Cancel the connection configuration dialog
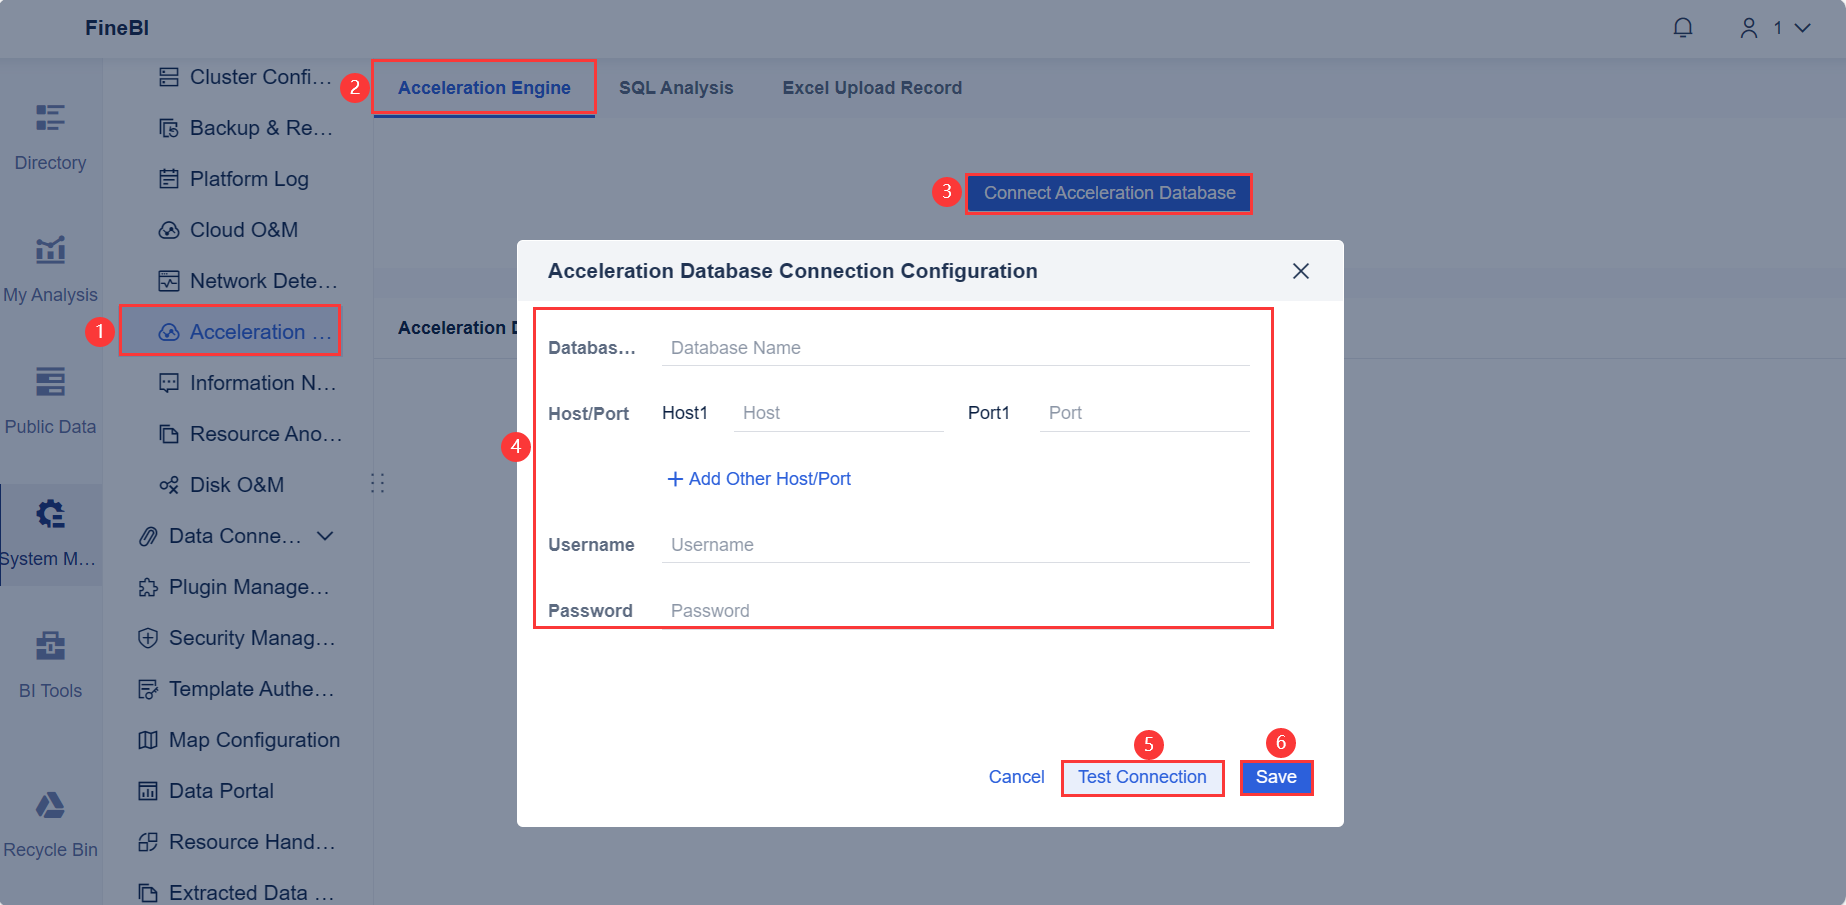This screenshot has width=1846, height=905. (1016, 776)
